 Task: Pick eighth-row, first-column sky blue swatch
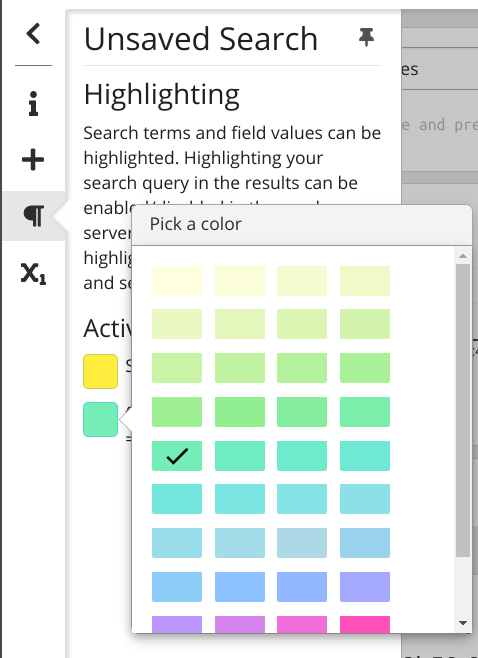[177, 587]
